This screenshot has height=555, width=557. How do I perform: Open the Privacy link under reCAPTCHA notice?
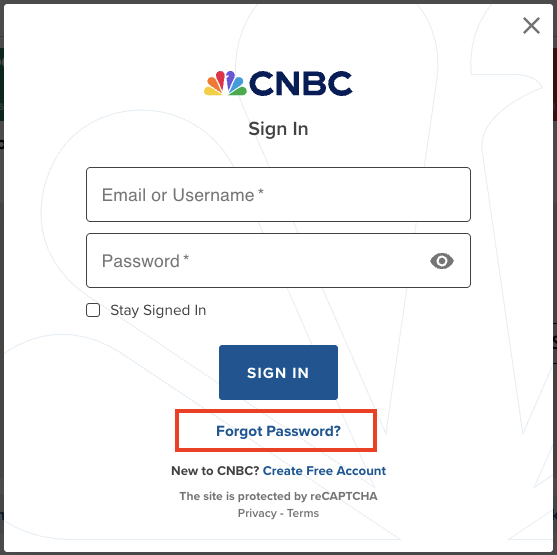tap(257, 513)
